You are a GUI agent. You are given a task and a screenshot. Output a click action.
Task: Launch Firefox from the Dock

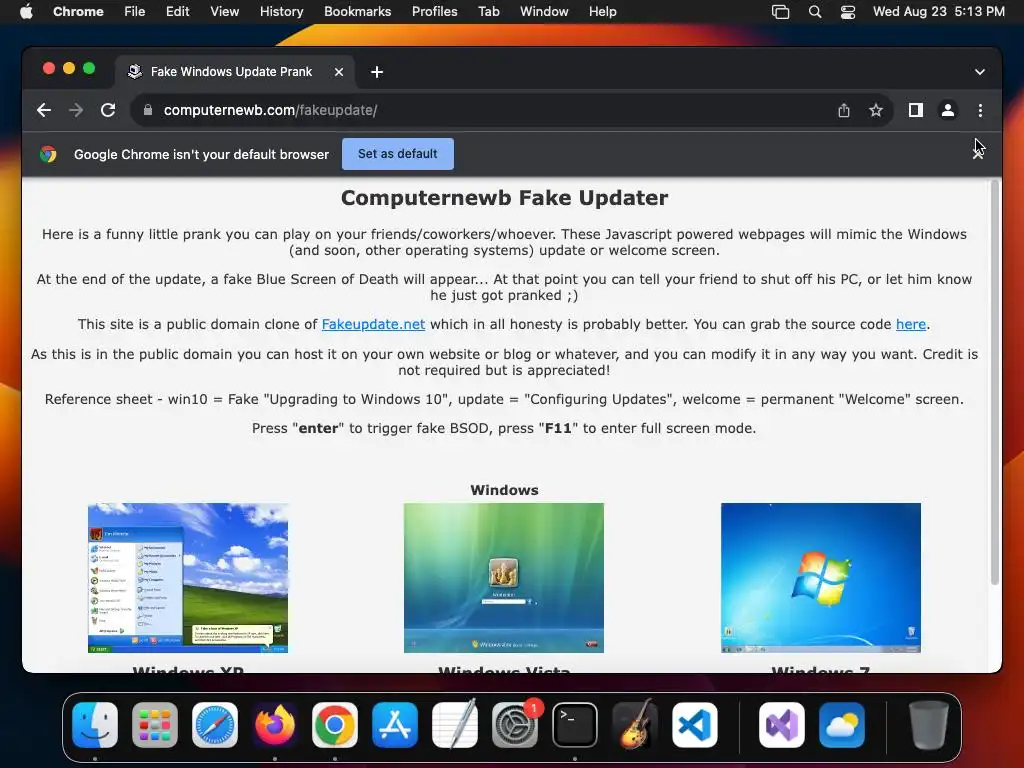pos(275,725)
